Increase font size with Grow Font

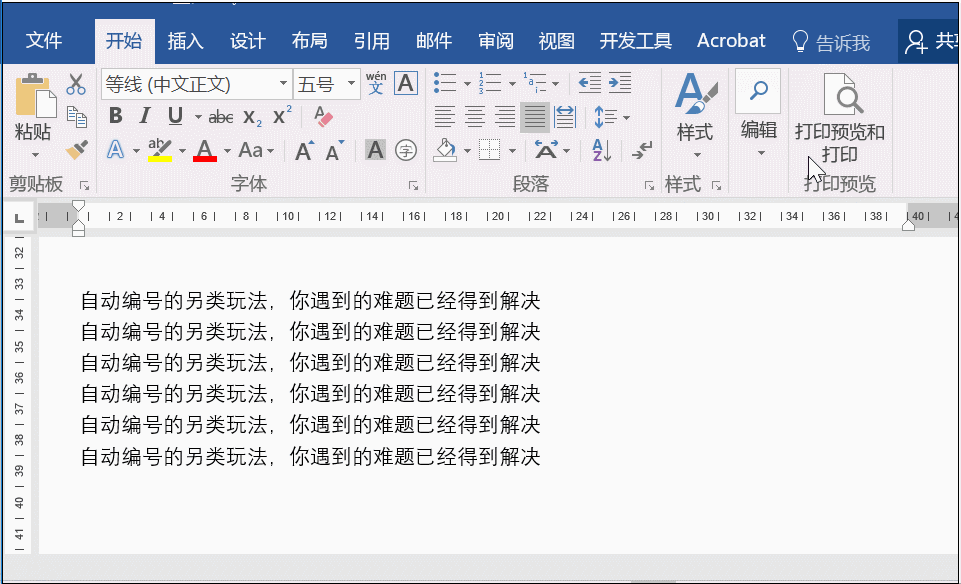[x=302, y=150]
